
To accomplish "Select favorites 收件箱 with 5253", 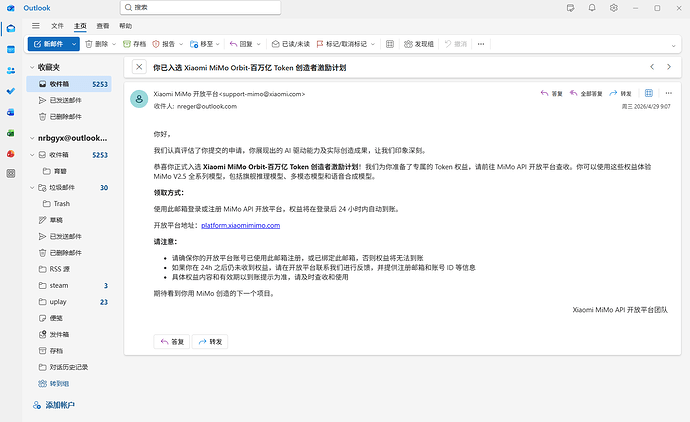I will [69, 84].
